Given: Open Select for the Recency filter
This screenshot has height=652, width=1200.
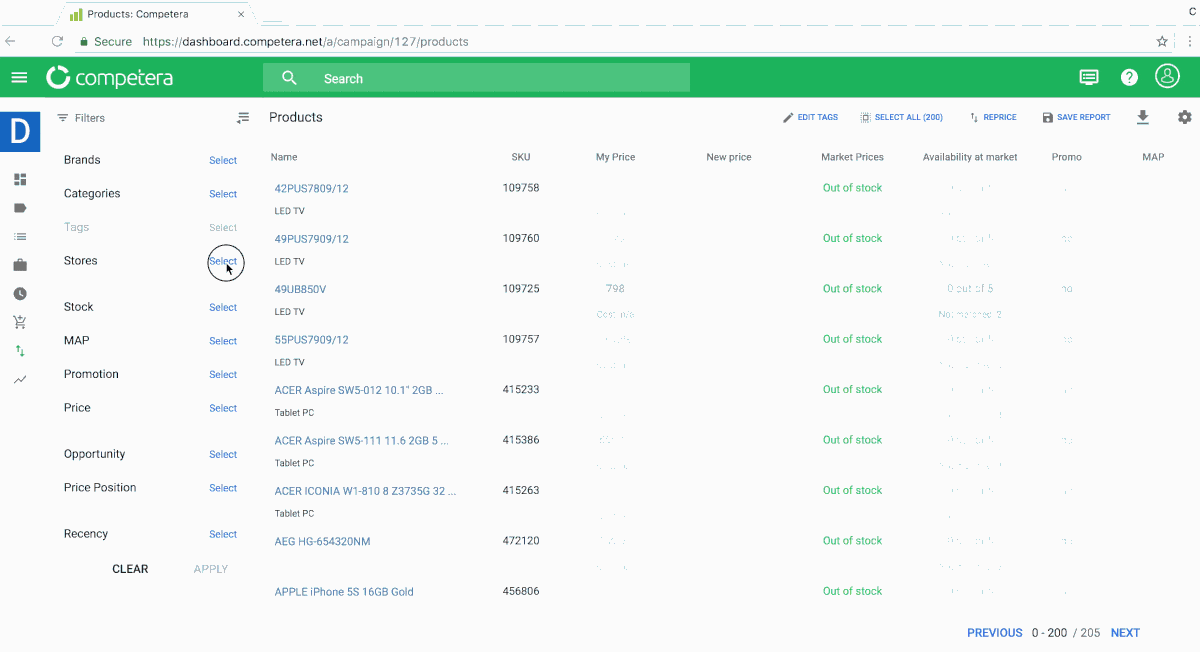Looking at the screenshot, I should (x=223, y=534).
